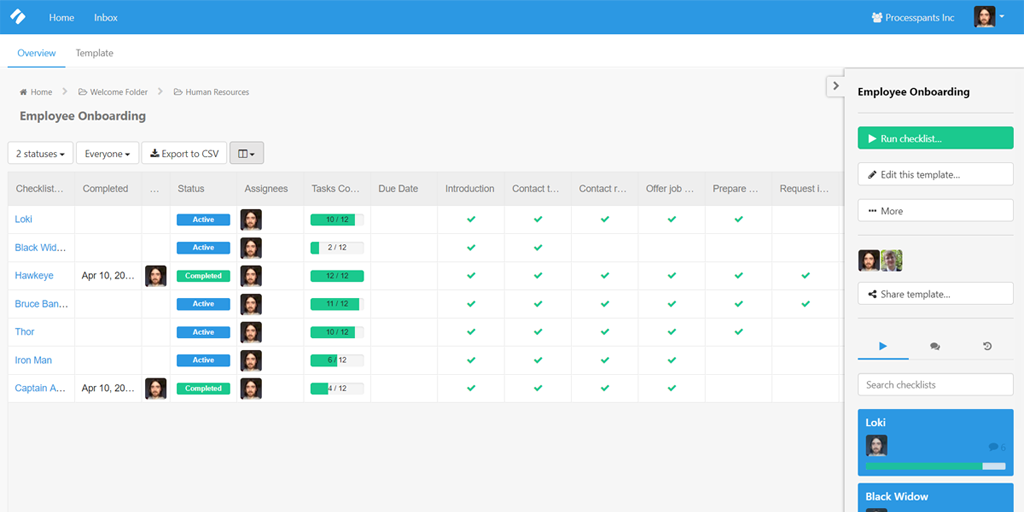Switch to the Template tab
The height and width of the screenshot is (512, 1024).
pyautogui.click(x=94, y=53)
